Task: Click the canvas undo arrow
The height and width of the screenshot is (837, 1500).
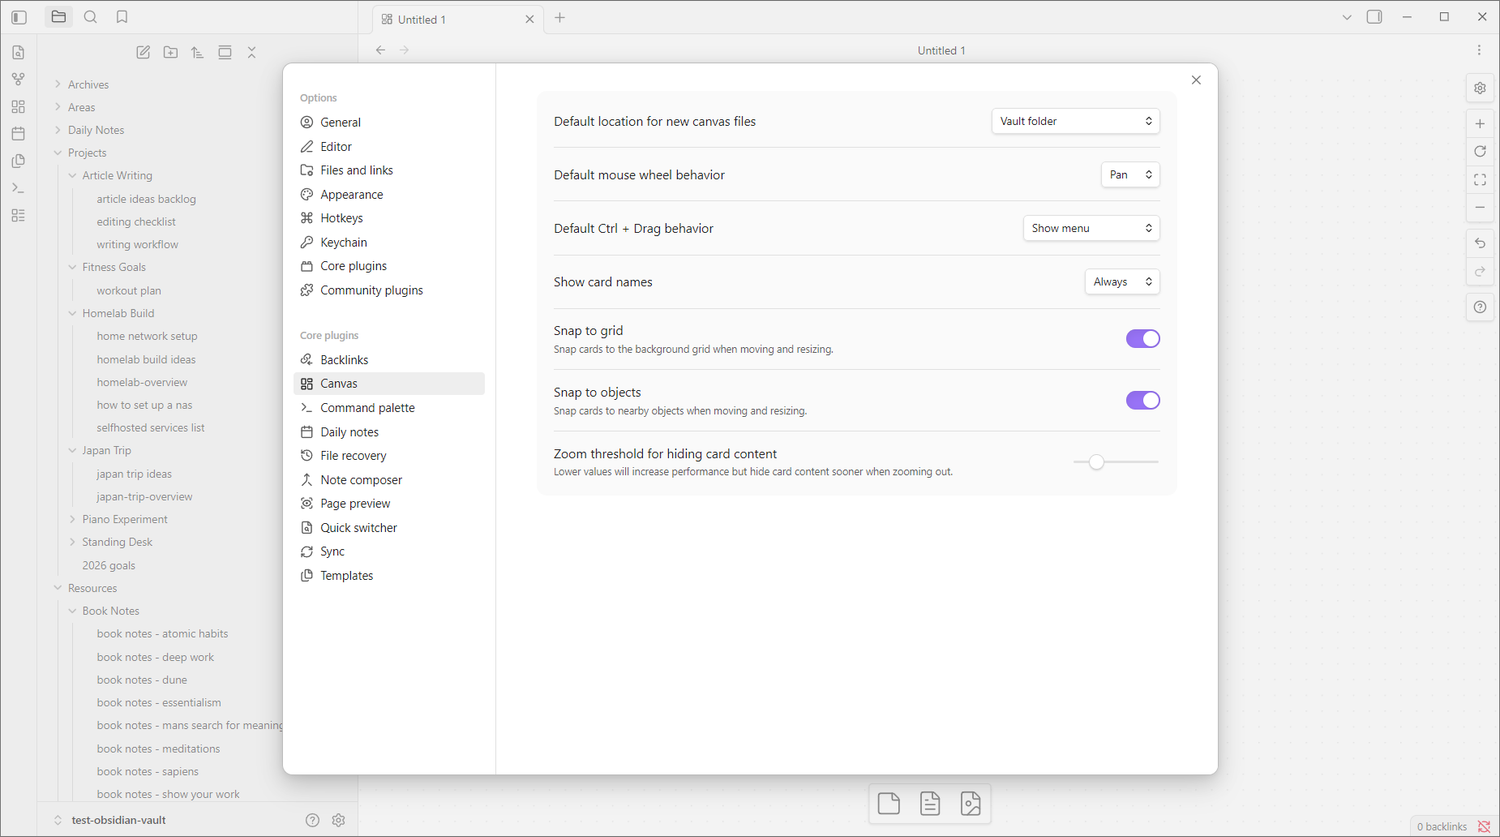Action: tap(1480, 243)
